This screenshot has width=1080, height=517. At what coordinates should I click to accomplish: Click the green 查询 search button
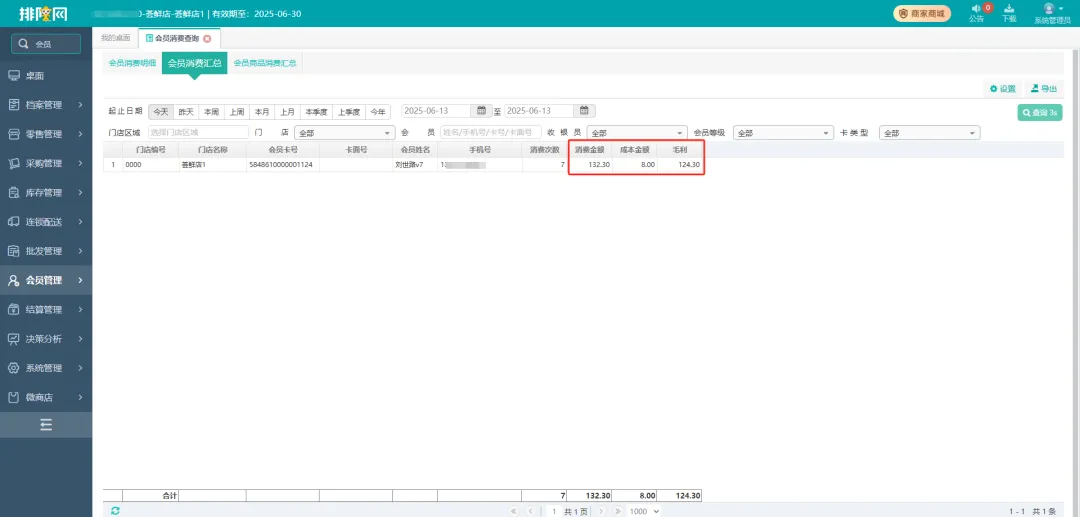point(1039,112)
